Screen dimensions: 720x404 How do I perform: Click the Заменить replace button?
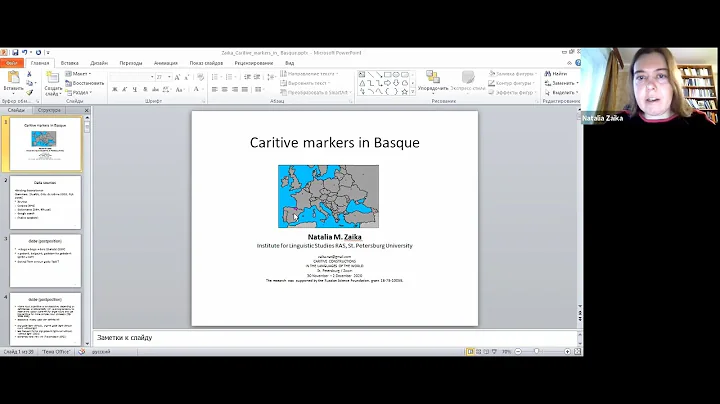[x=561, y=83]
